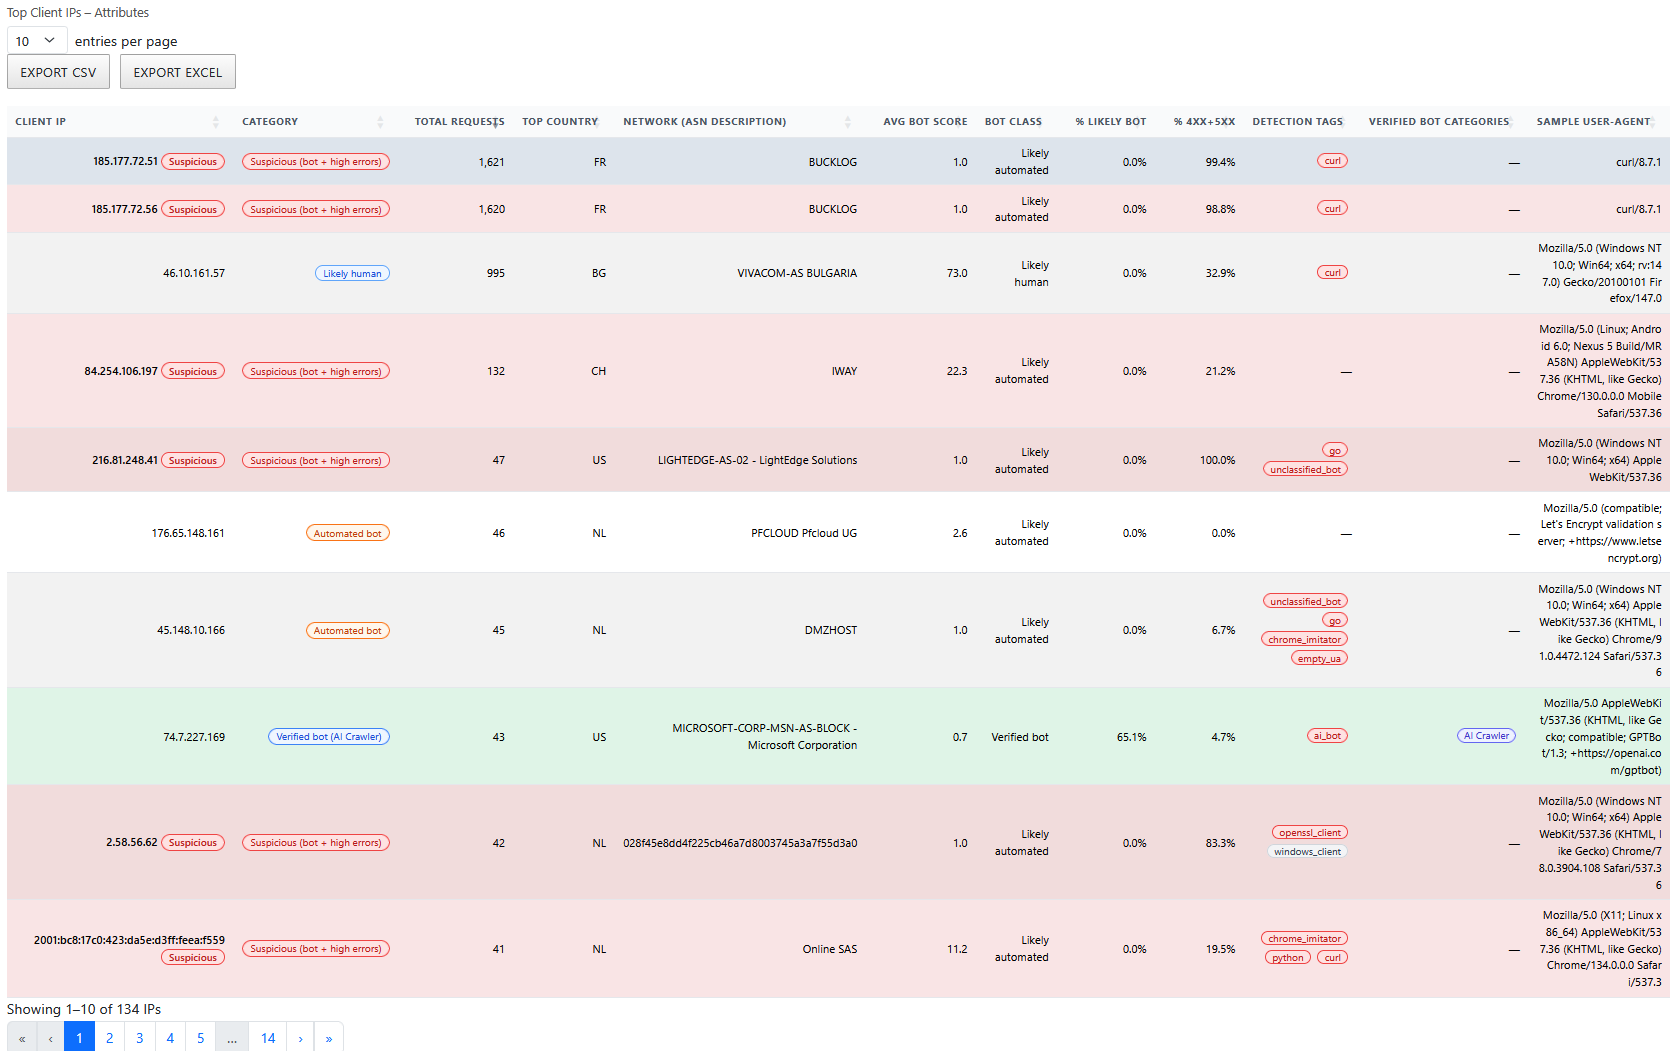Image resolution: width=1671 pixels, height=1051 pixels.
Task: Expand the pagination ellipsis to more pages
Action: pyautogui.click(x=231, y=1038)
